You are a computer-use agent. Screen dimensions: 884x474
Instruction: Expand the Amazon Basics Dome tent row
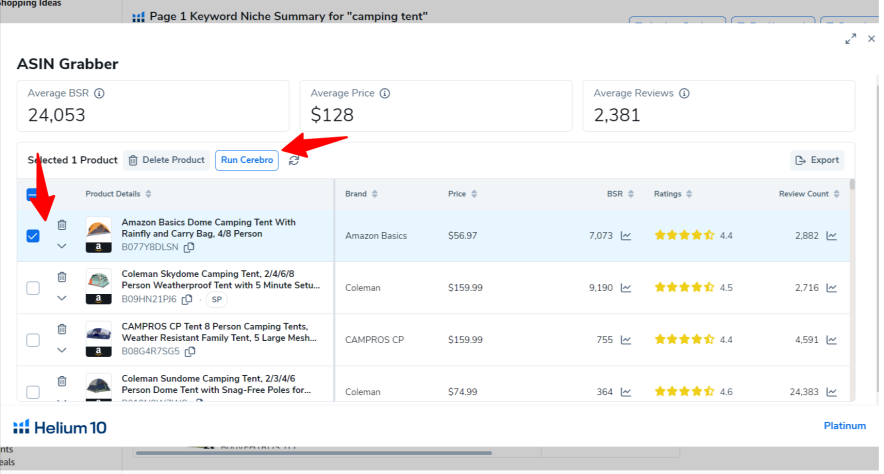(62, 246)
